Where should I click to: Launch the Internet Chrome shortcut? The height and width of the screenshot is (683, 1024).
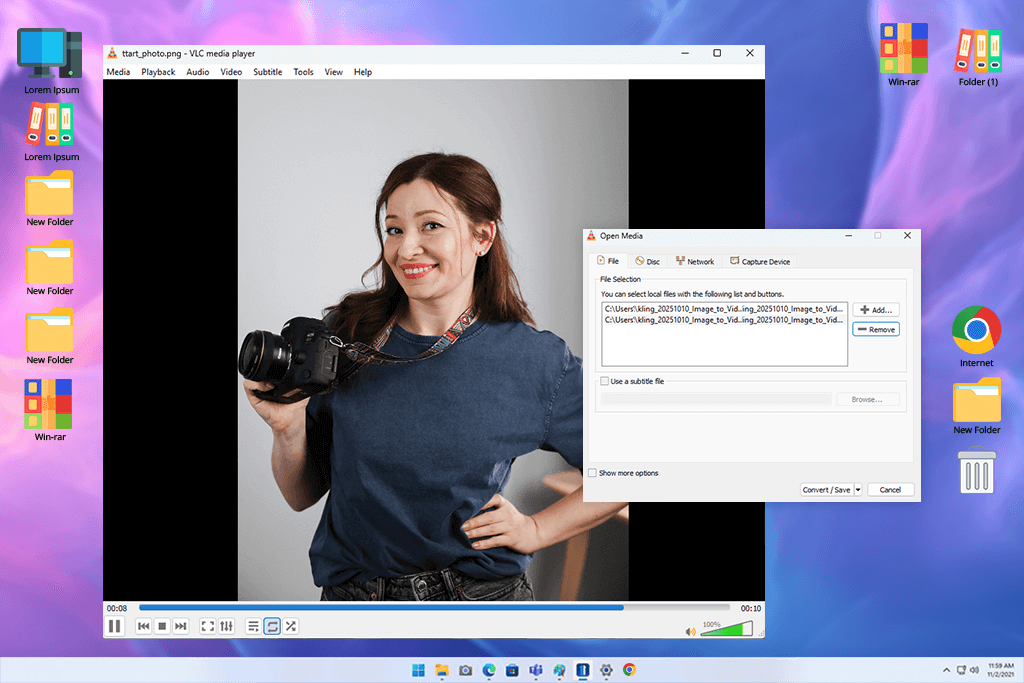(x=976, y=336)
